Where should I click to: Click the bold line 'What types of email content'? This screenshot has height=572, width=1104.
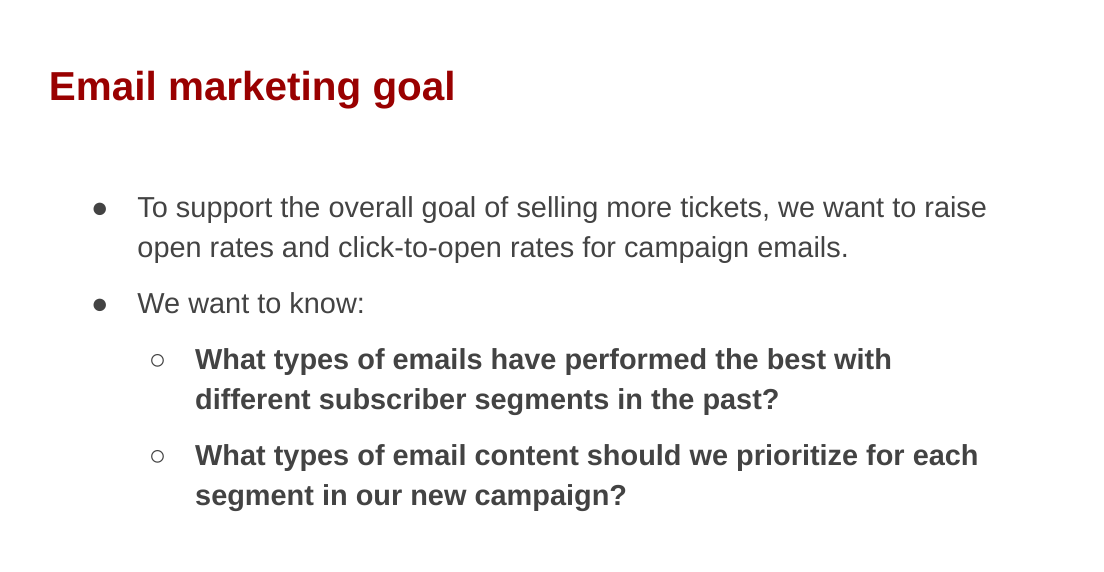pos(586,455)
